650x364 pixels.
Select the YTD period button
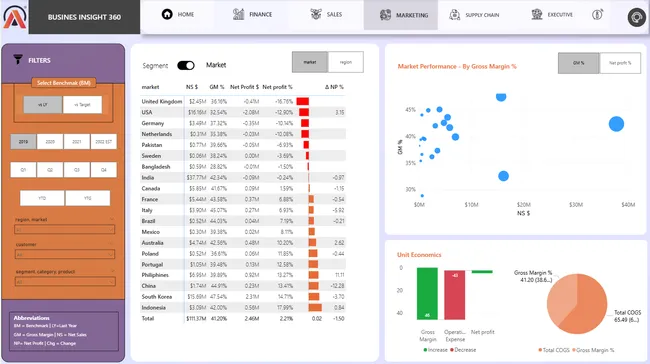(x=42, y=198)
